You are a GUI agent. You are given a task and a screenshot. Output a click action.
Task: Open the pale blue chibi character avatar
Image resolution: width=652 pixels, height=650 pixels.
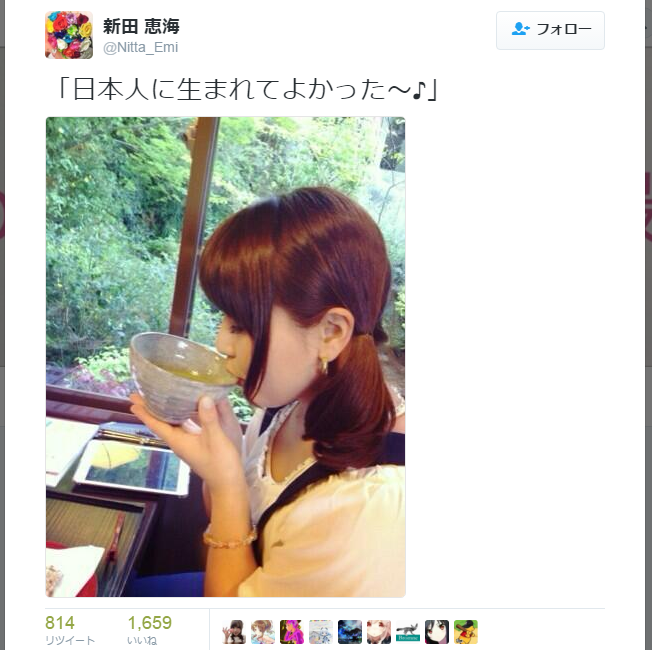(x=321, y=632)
